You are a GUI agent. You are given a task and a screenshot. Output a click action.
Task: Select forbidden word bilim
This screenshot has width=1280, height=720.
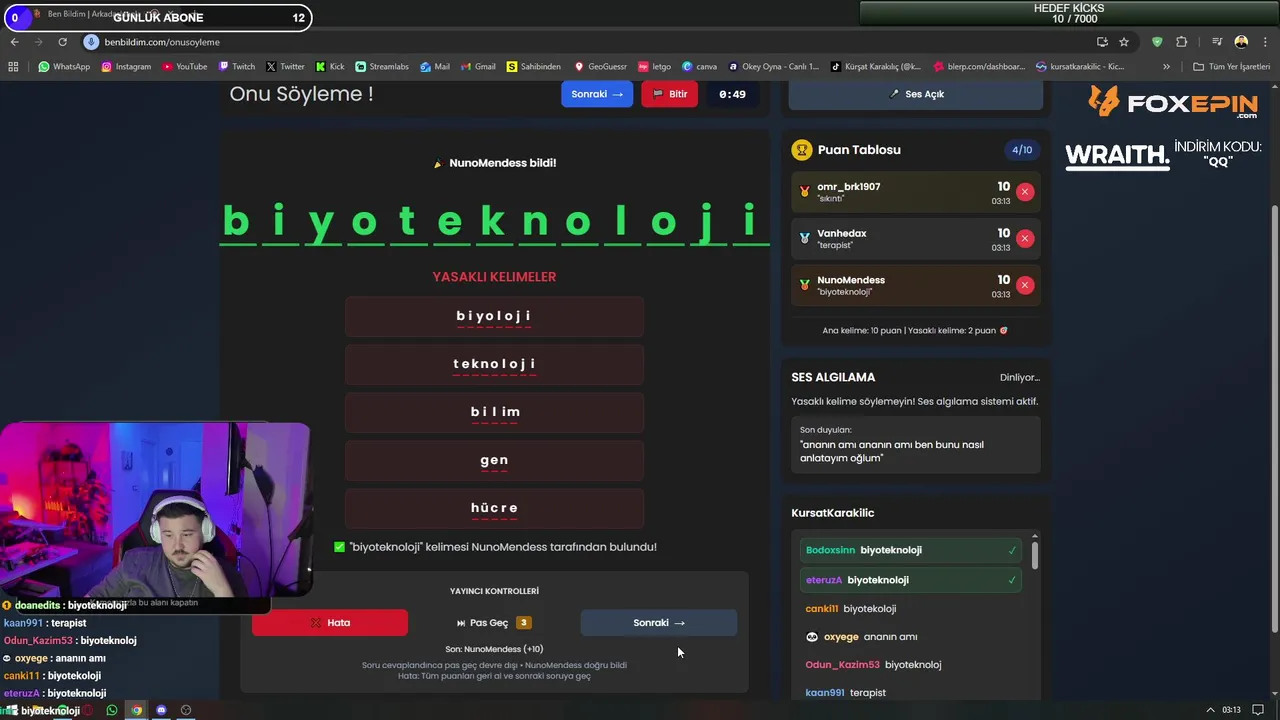pos(494,412)
